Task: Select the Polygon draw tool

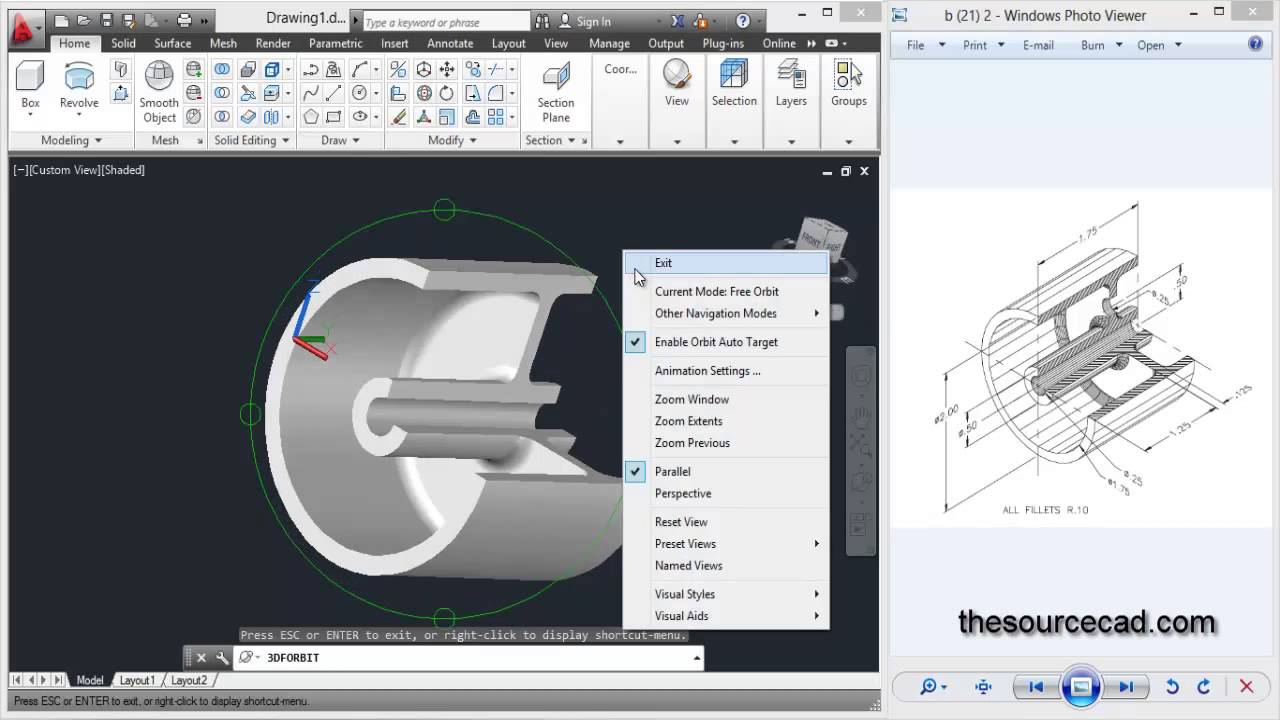Action: pyautogui.click(x=311, y=117)
